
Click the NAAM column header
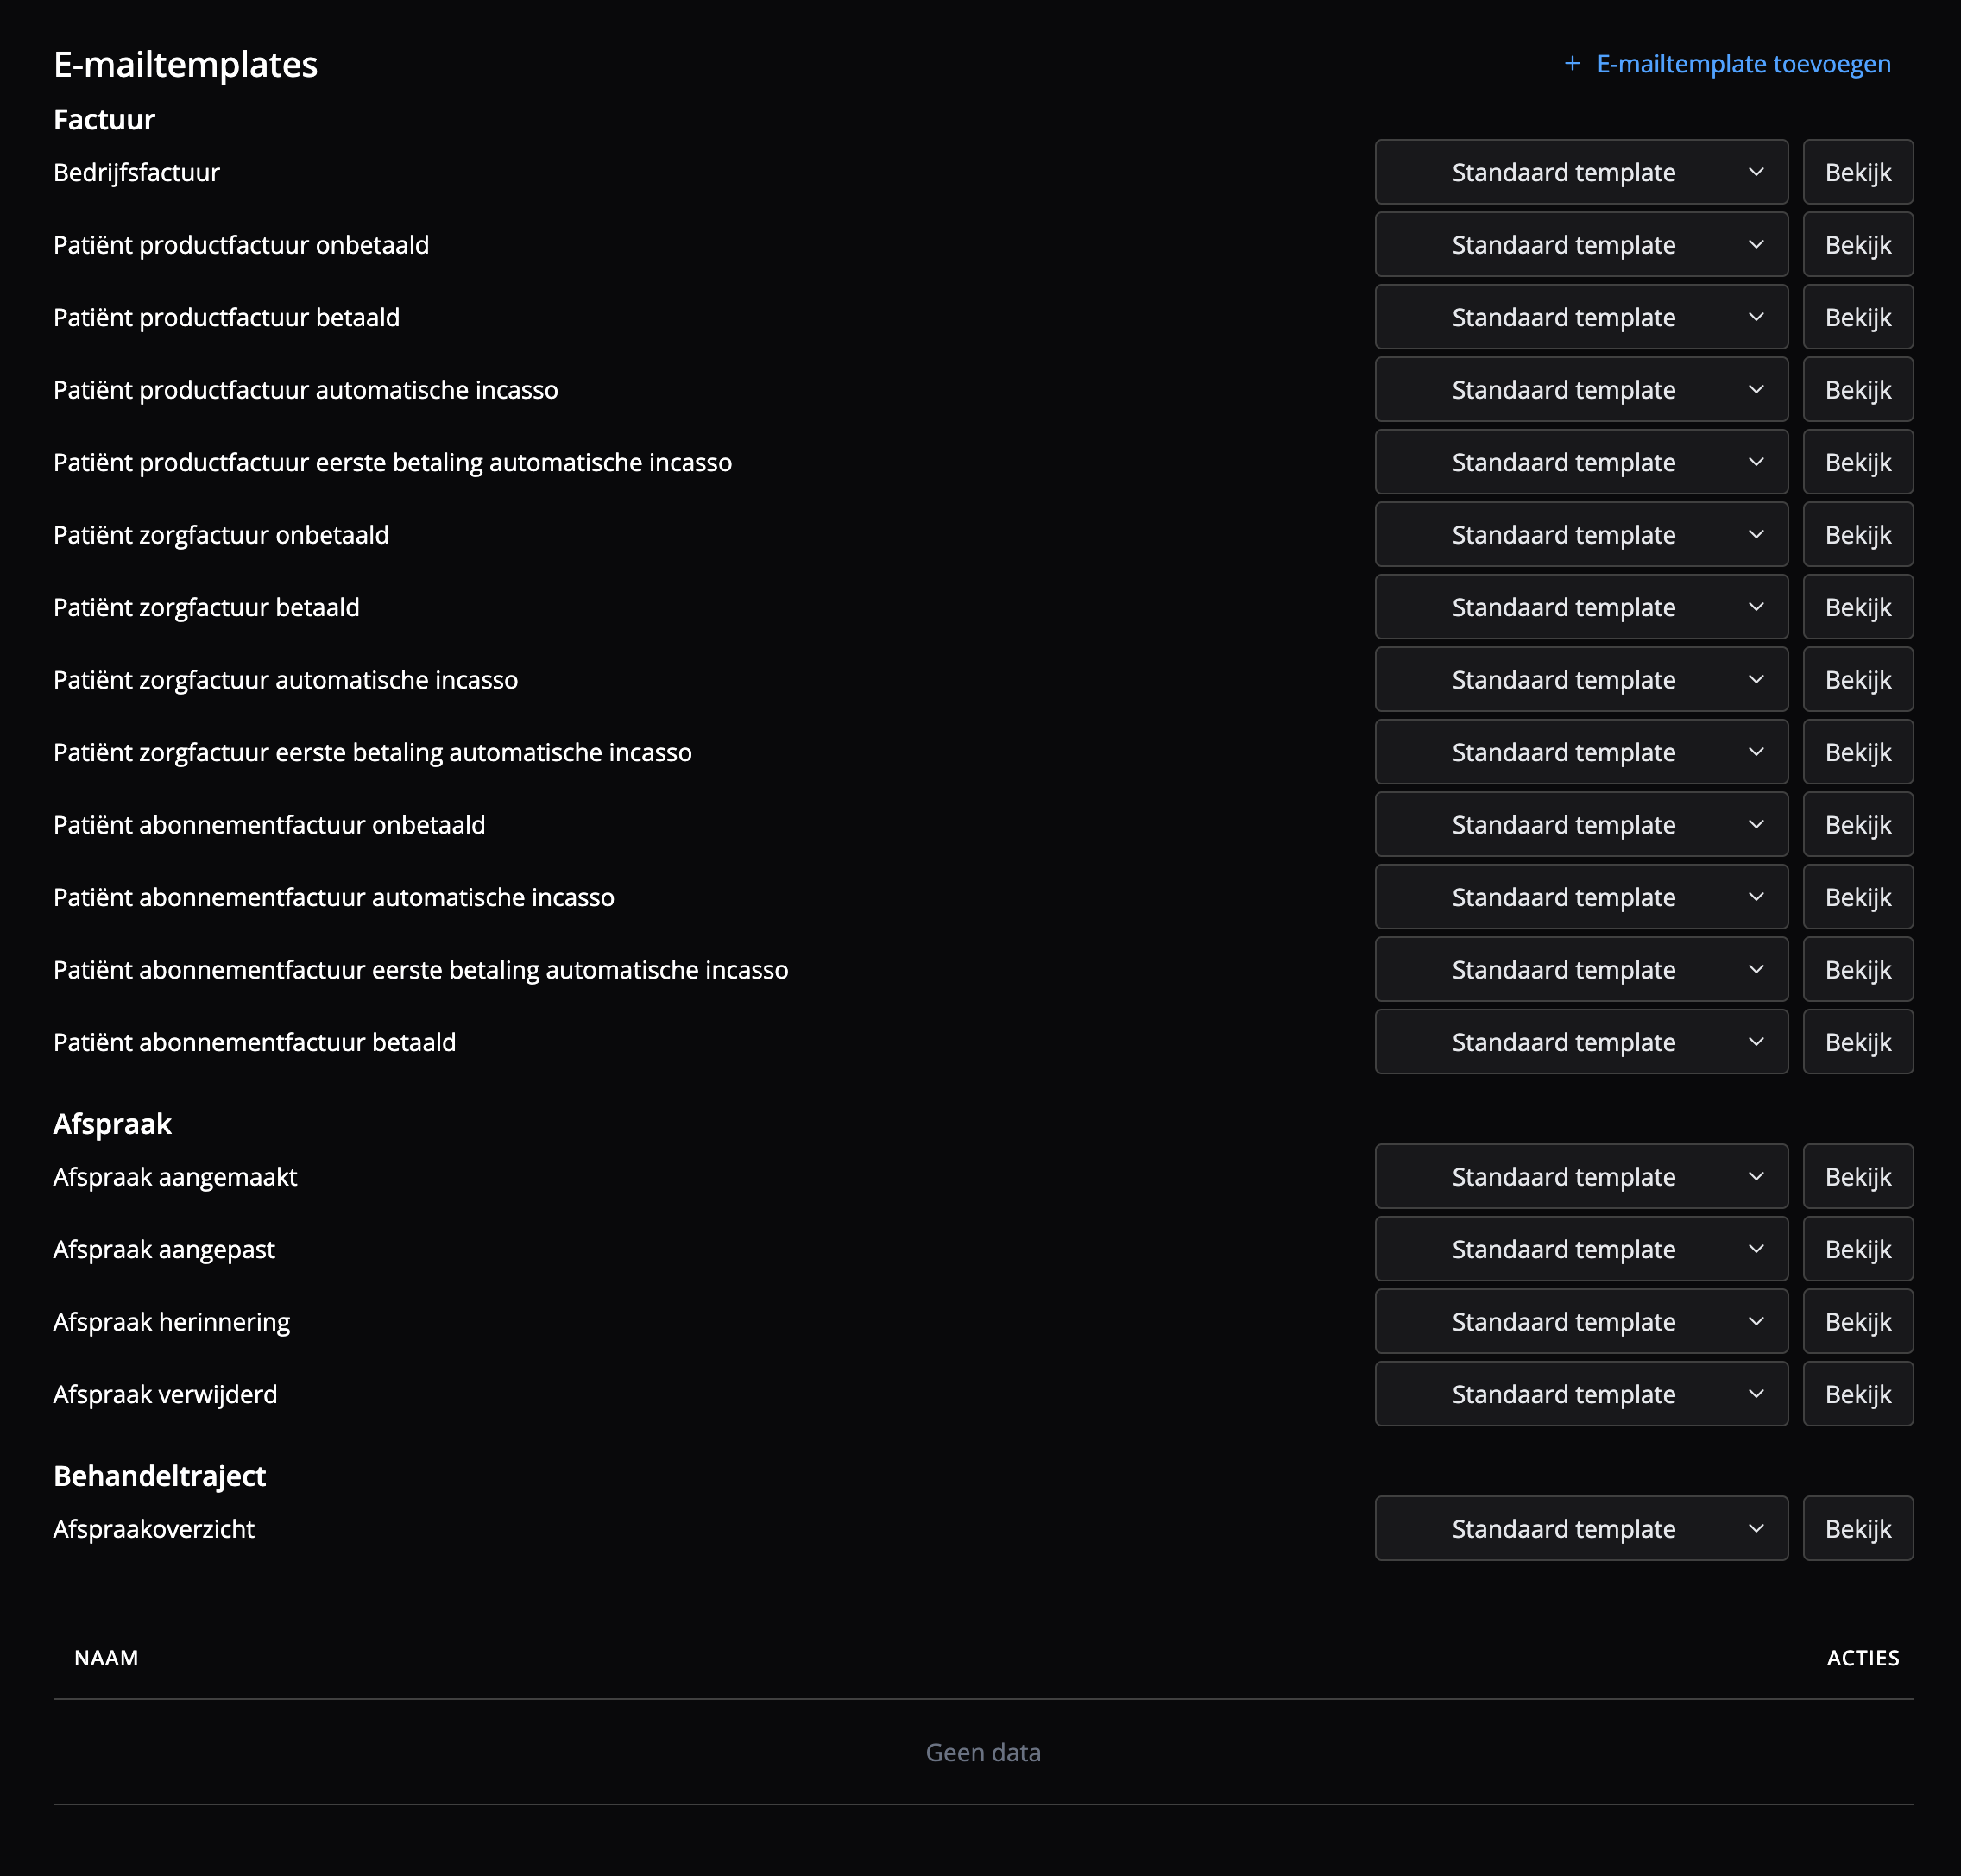point(106,1658)
